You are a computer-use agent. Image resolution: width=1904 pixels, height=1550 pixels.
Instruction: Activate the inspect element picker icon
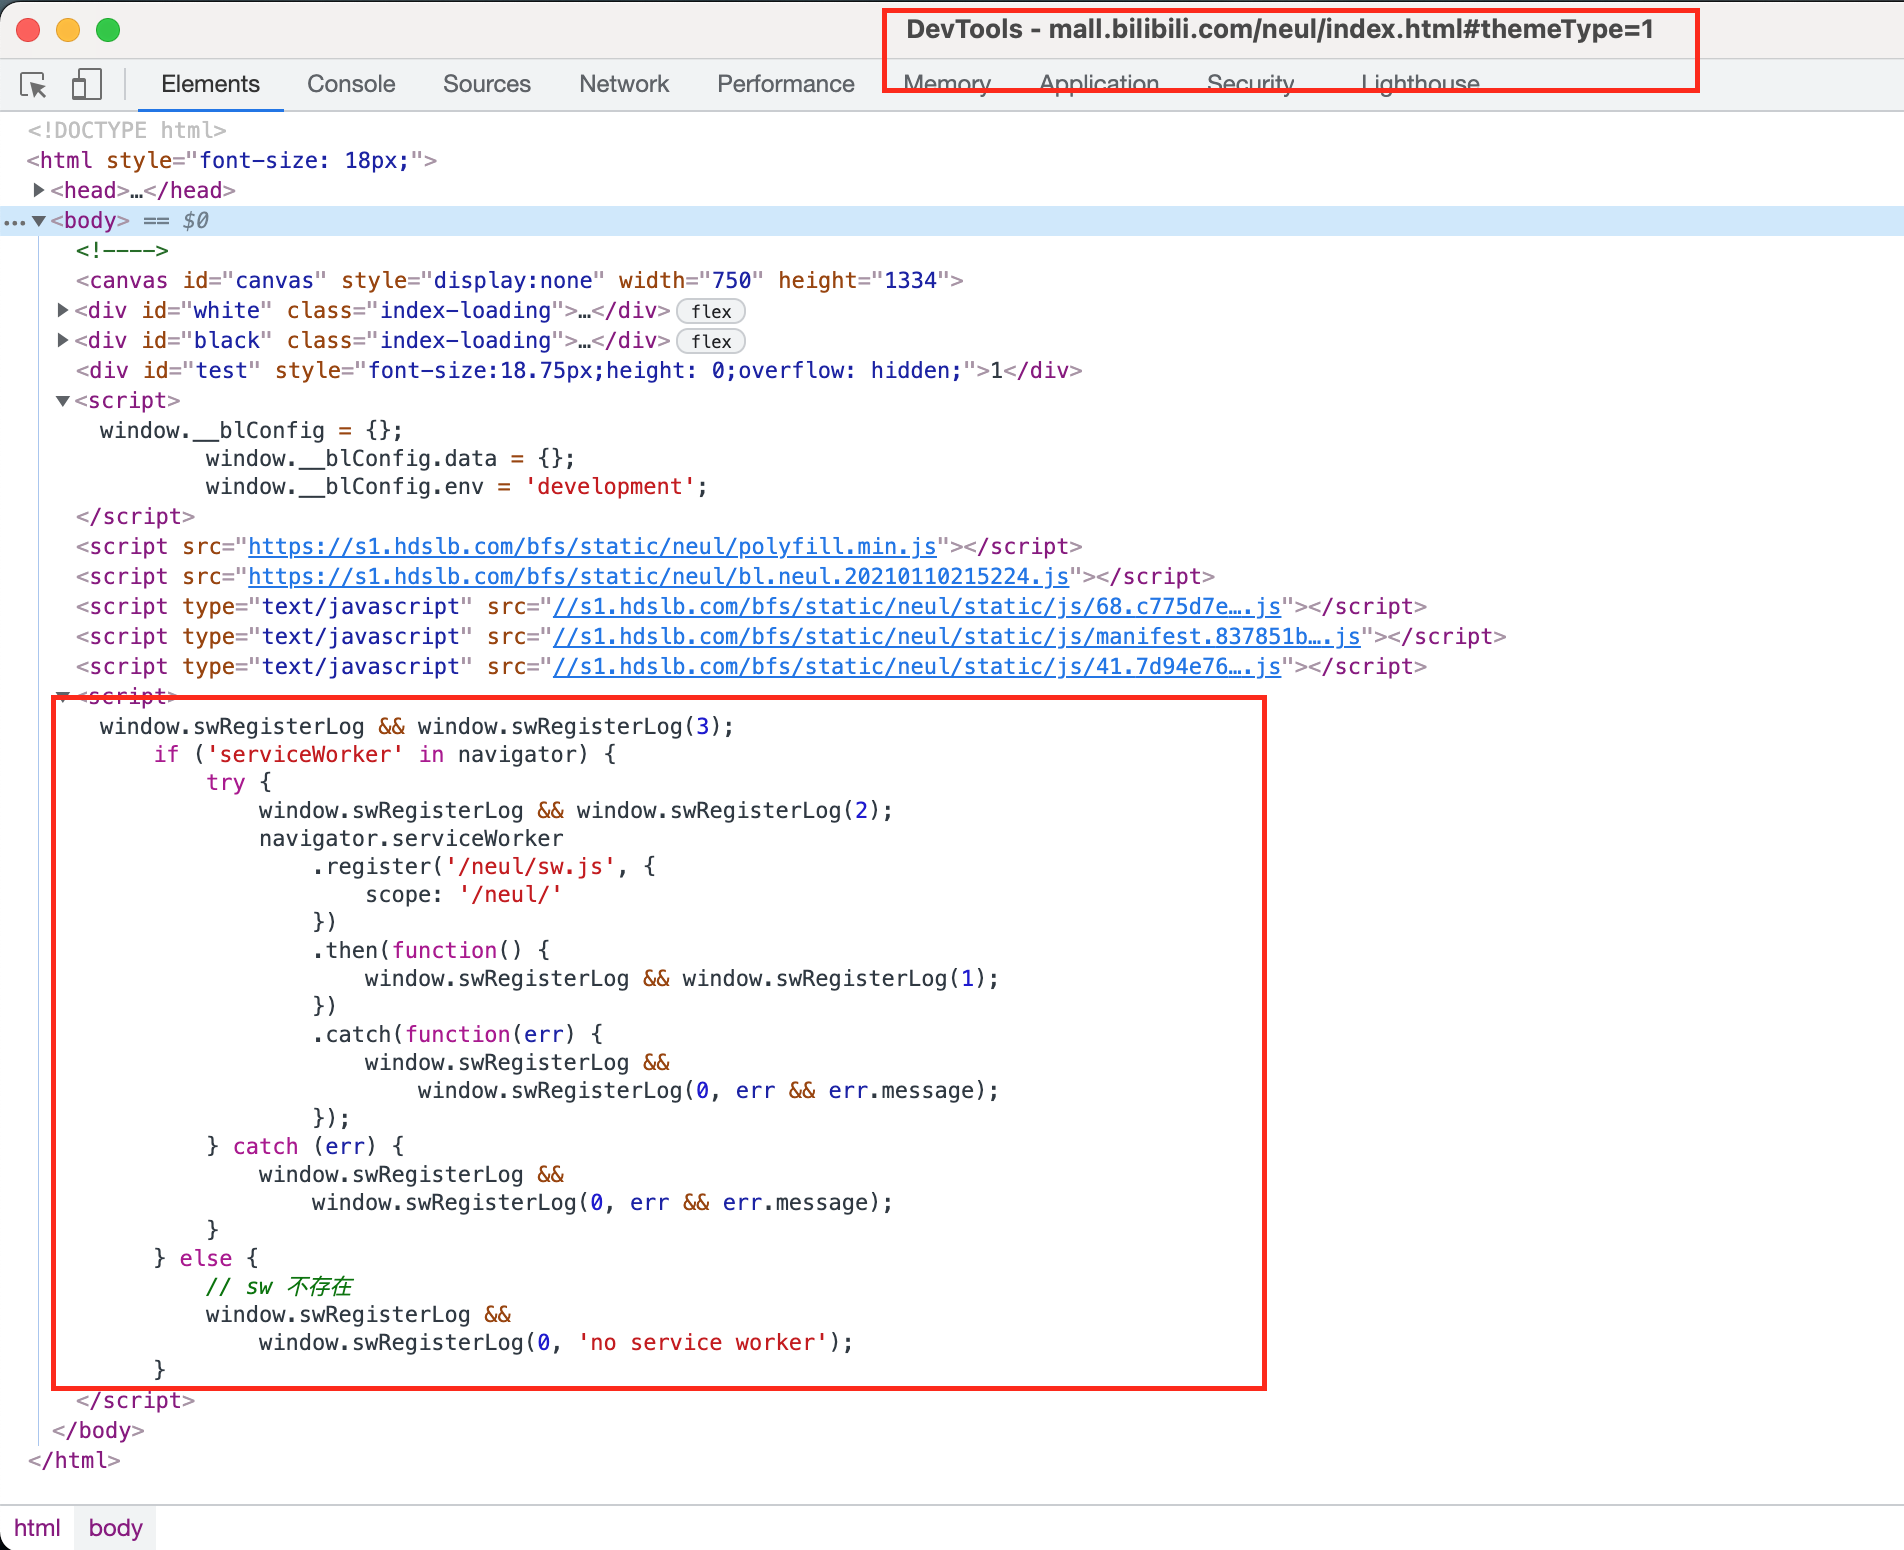coord(33,85)
